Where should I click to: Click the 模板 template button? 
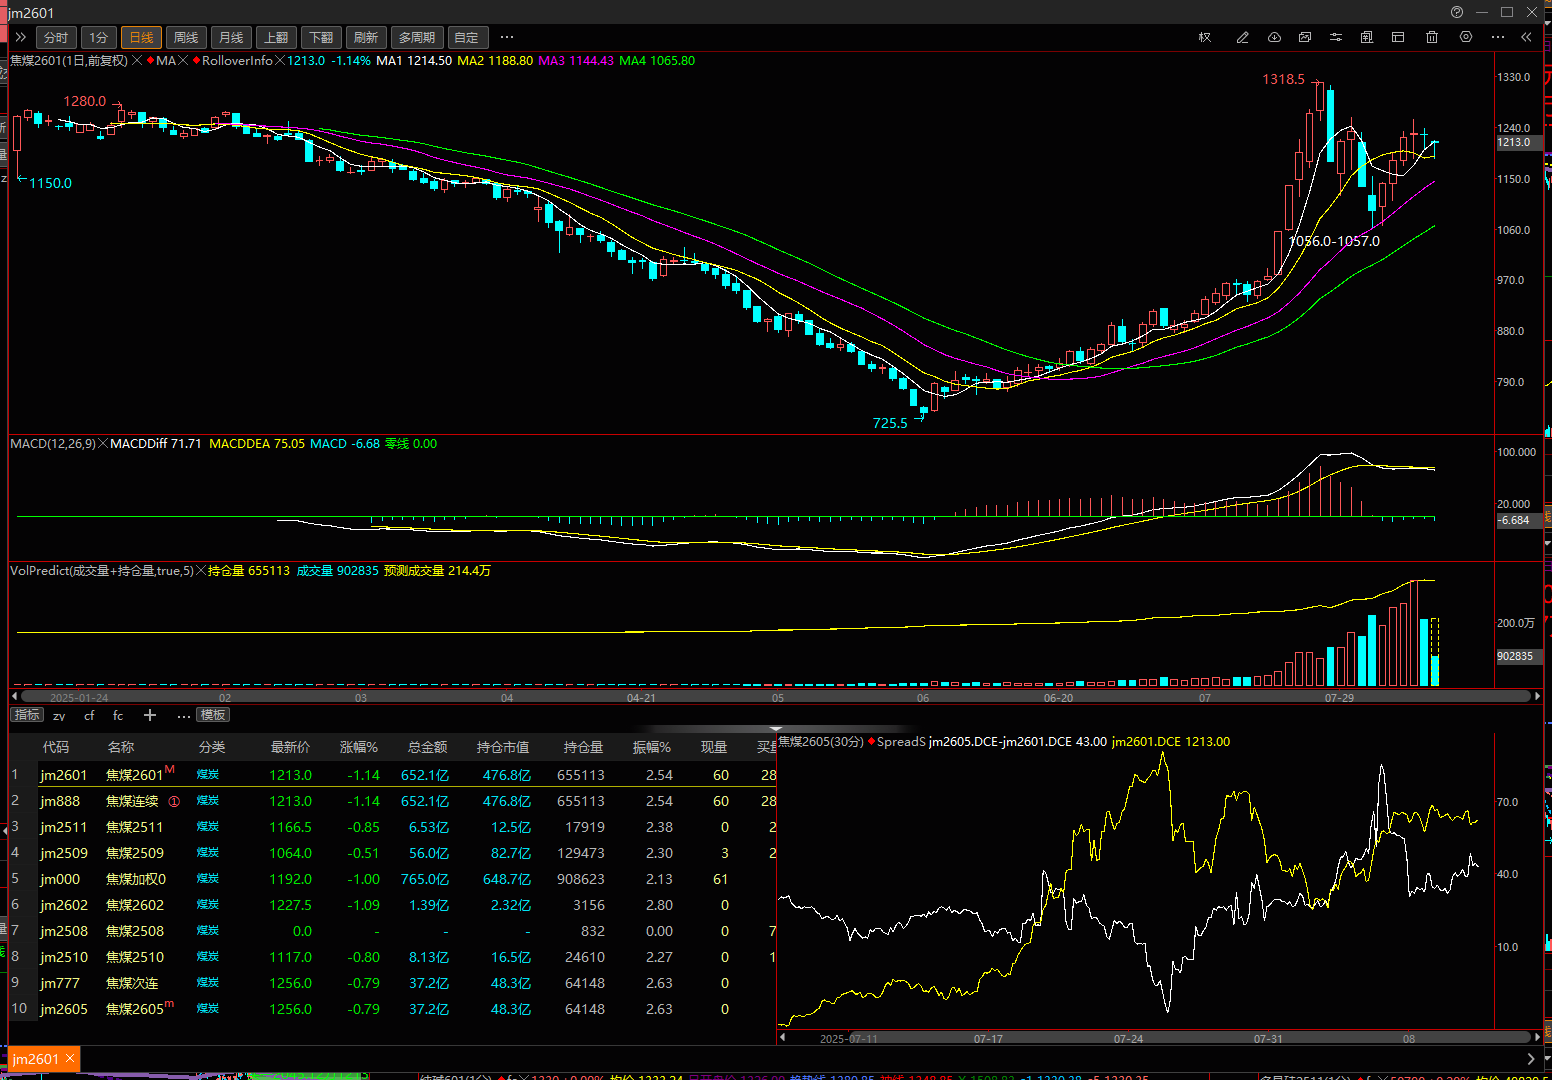tap(213, 715)
